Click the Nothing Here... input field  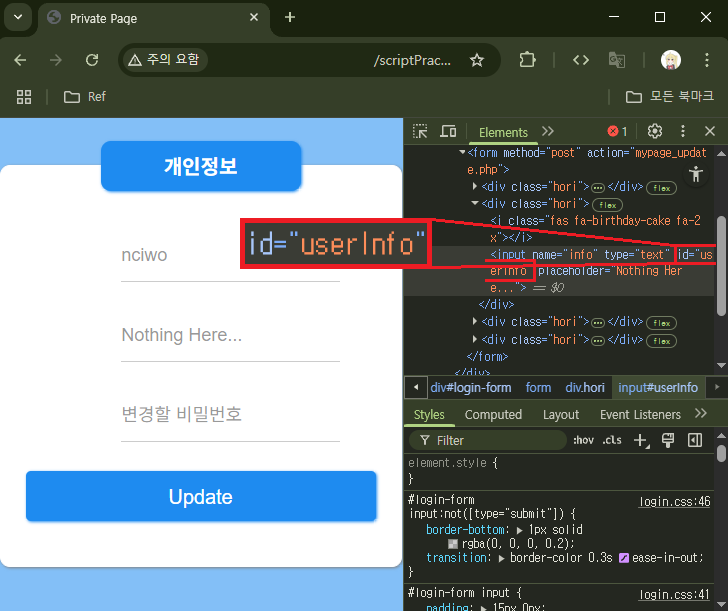click(x=230, y=335)
